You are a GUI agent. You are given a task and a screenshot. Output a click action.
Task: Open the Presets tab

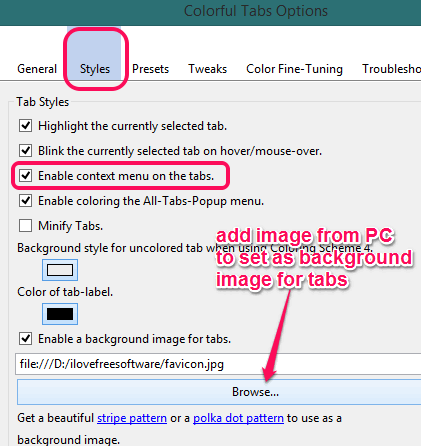(150, 69)
